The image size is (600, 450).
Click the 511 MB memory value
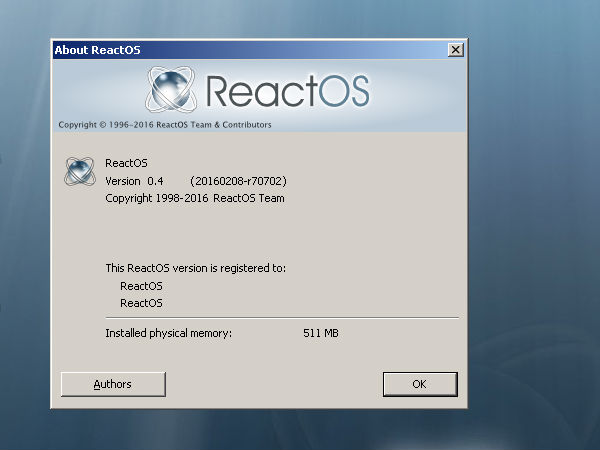tap(321, 333)
